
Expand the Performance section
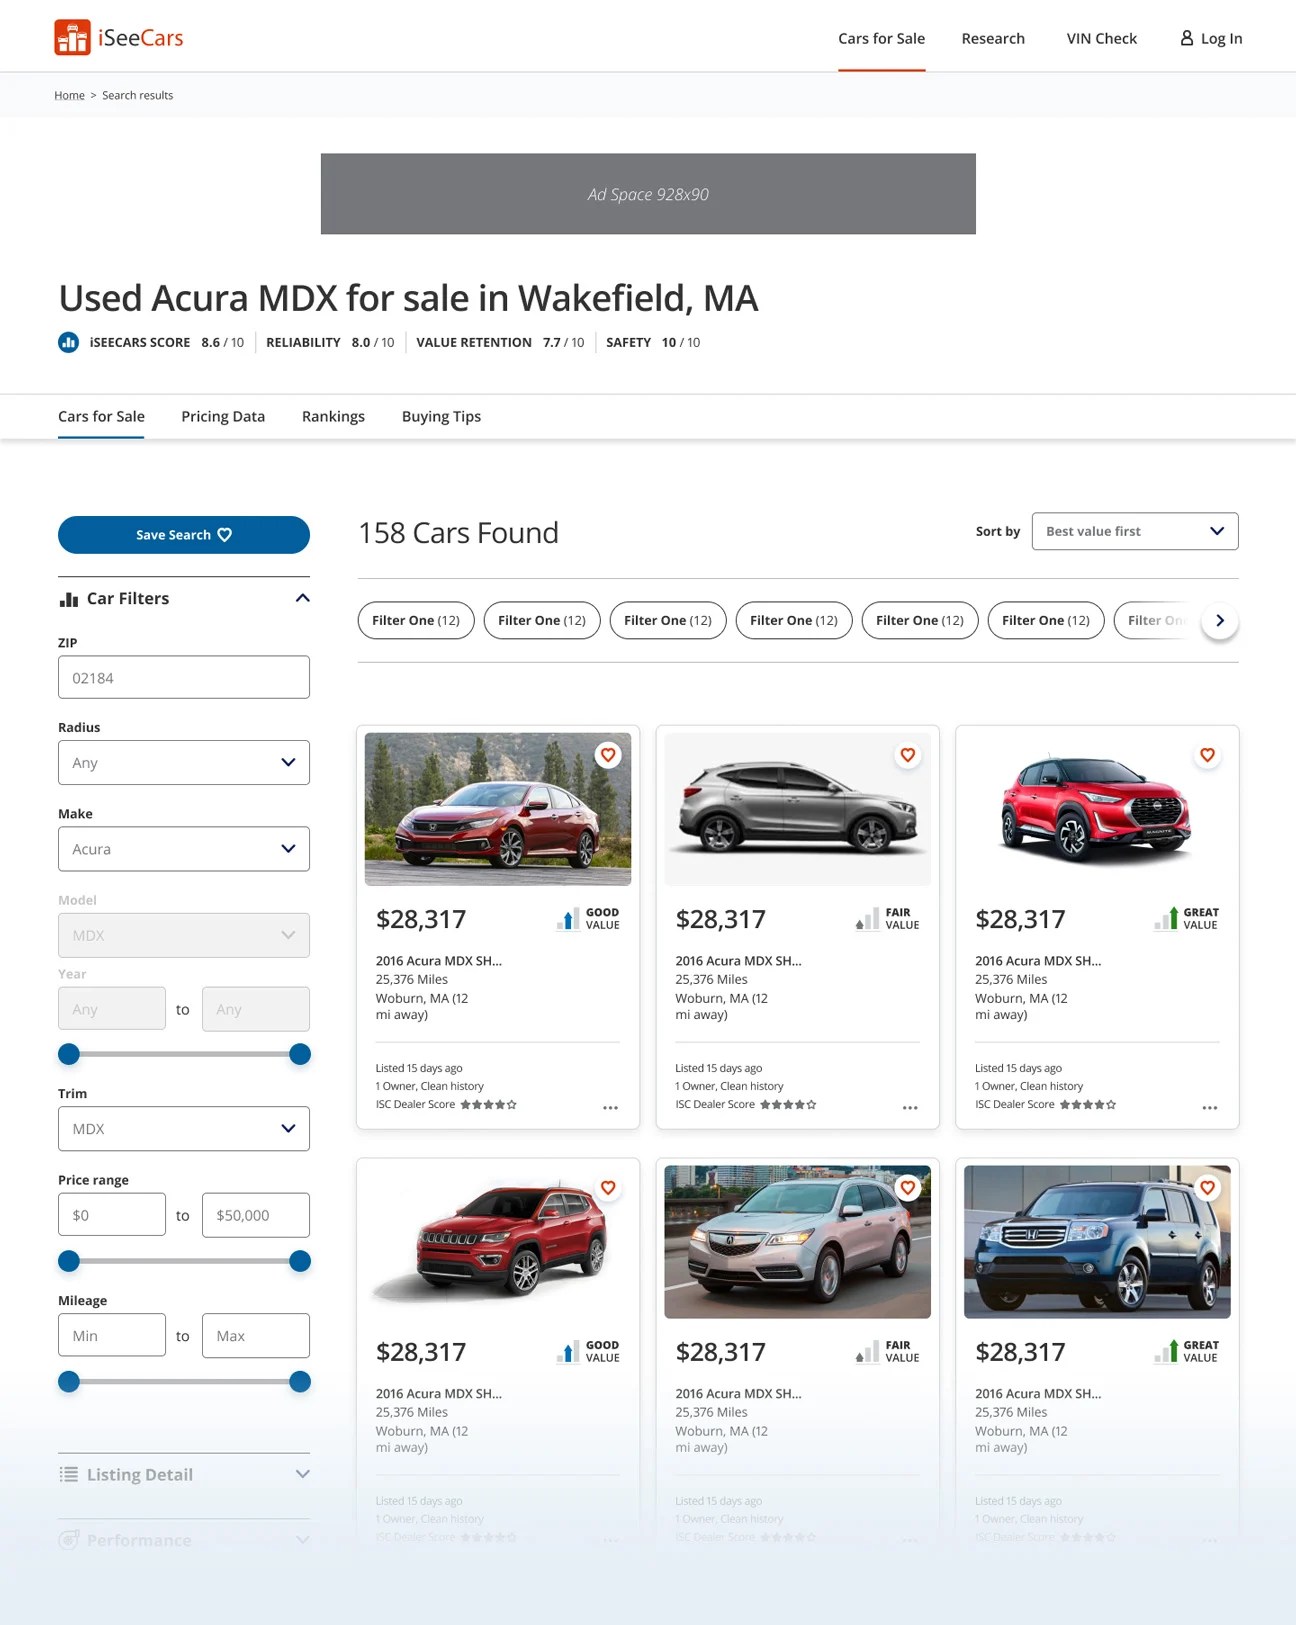click(303, 1540)
